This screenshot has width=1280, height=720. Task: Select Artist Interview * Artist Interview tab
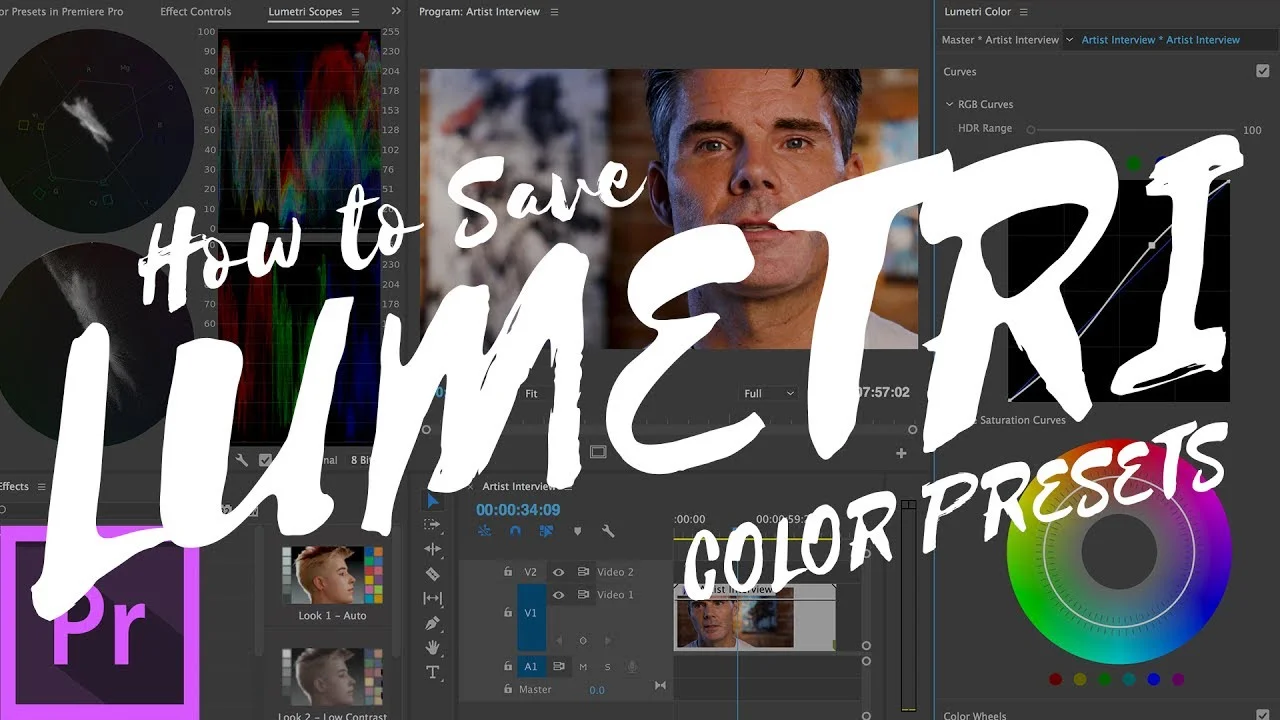click(x=1160, y=40)
